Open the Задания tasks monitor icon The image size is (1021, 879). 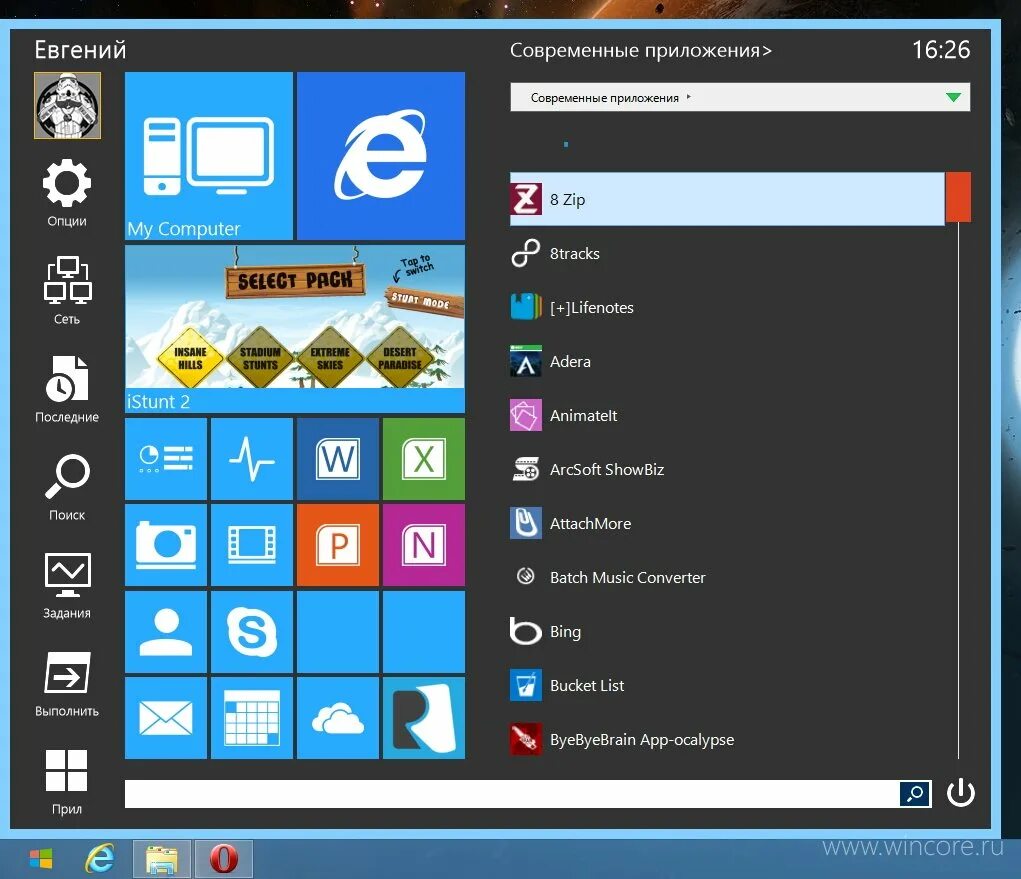[x=67, y=575]
